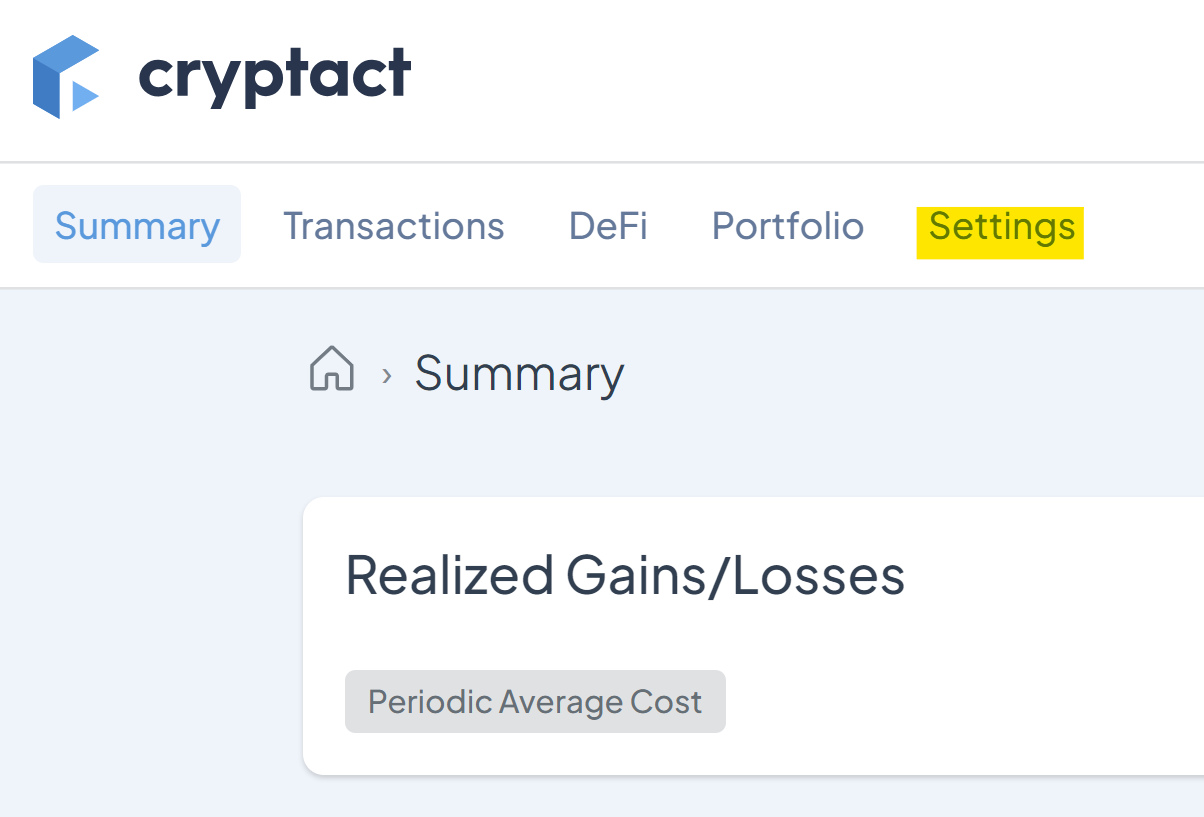Open the Transactions tab
Viewport: 1204px width, 817px height.
(394, 226)
